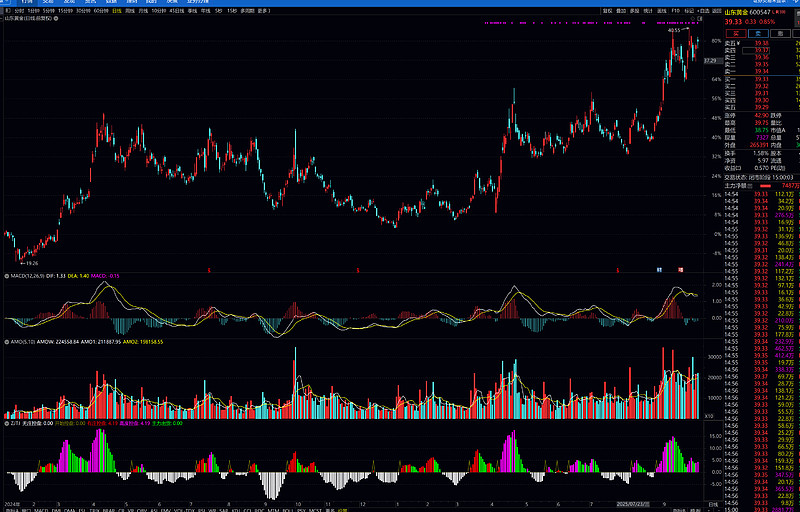Click the L 融 badge after stock code 600547
Screen dimensions: 800x512
click(779, 12)
